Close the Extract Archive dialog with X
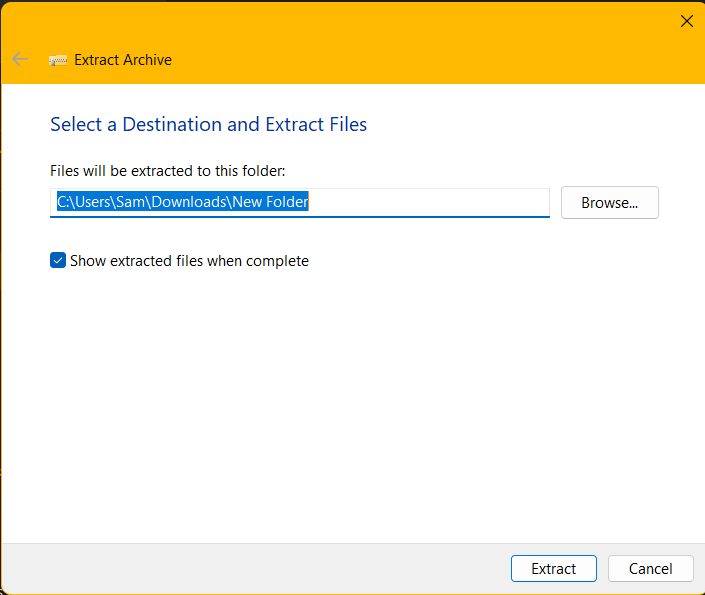The height and width of the screenshot is (595, 705). coord(686,21)
